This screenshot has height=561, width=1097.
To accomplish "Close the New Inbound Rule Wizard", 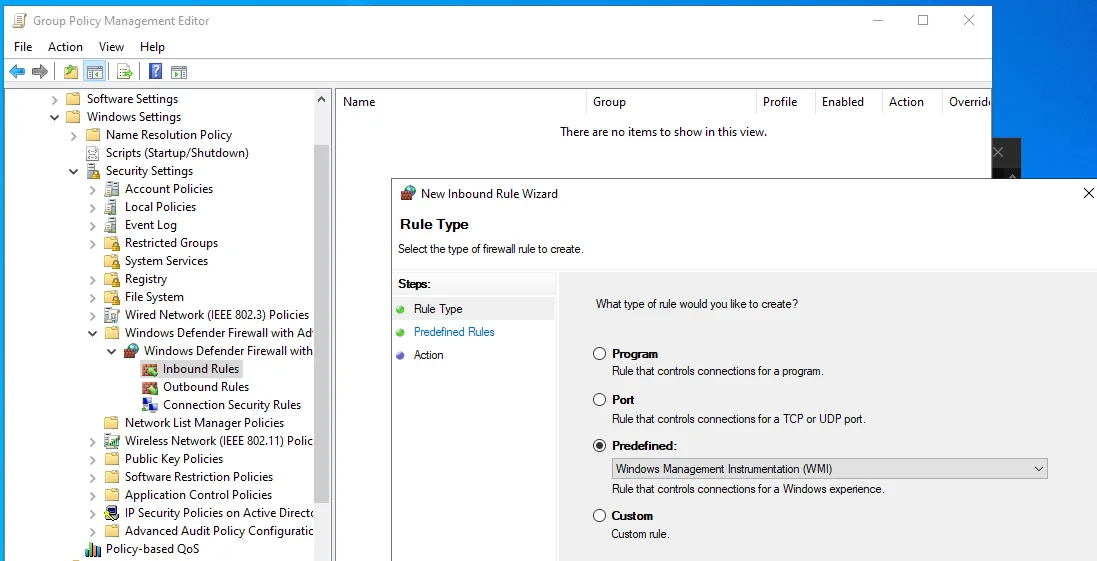I will pyautogui.click(x=1088, y=193).
